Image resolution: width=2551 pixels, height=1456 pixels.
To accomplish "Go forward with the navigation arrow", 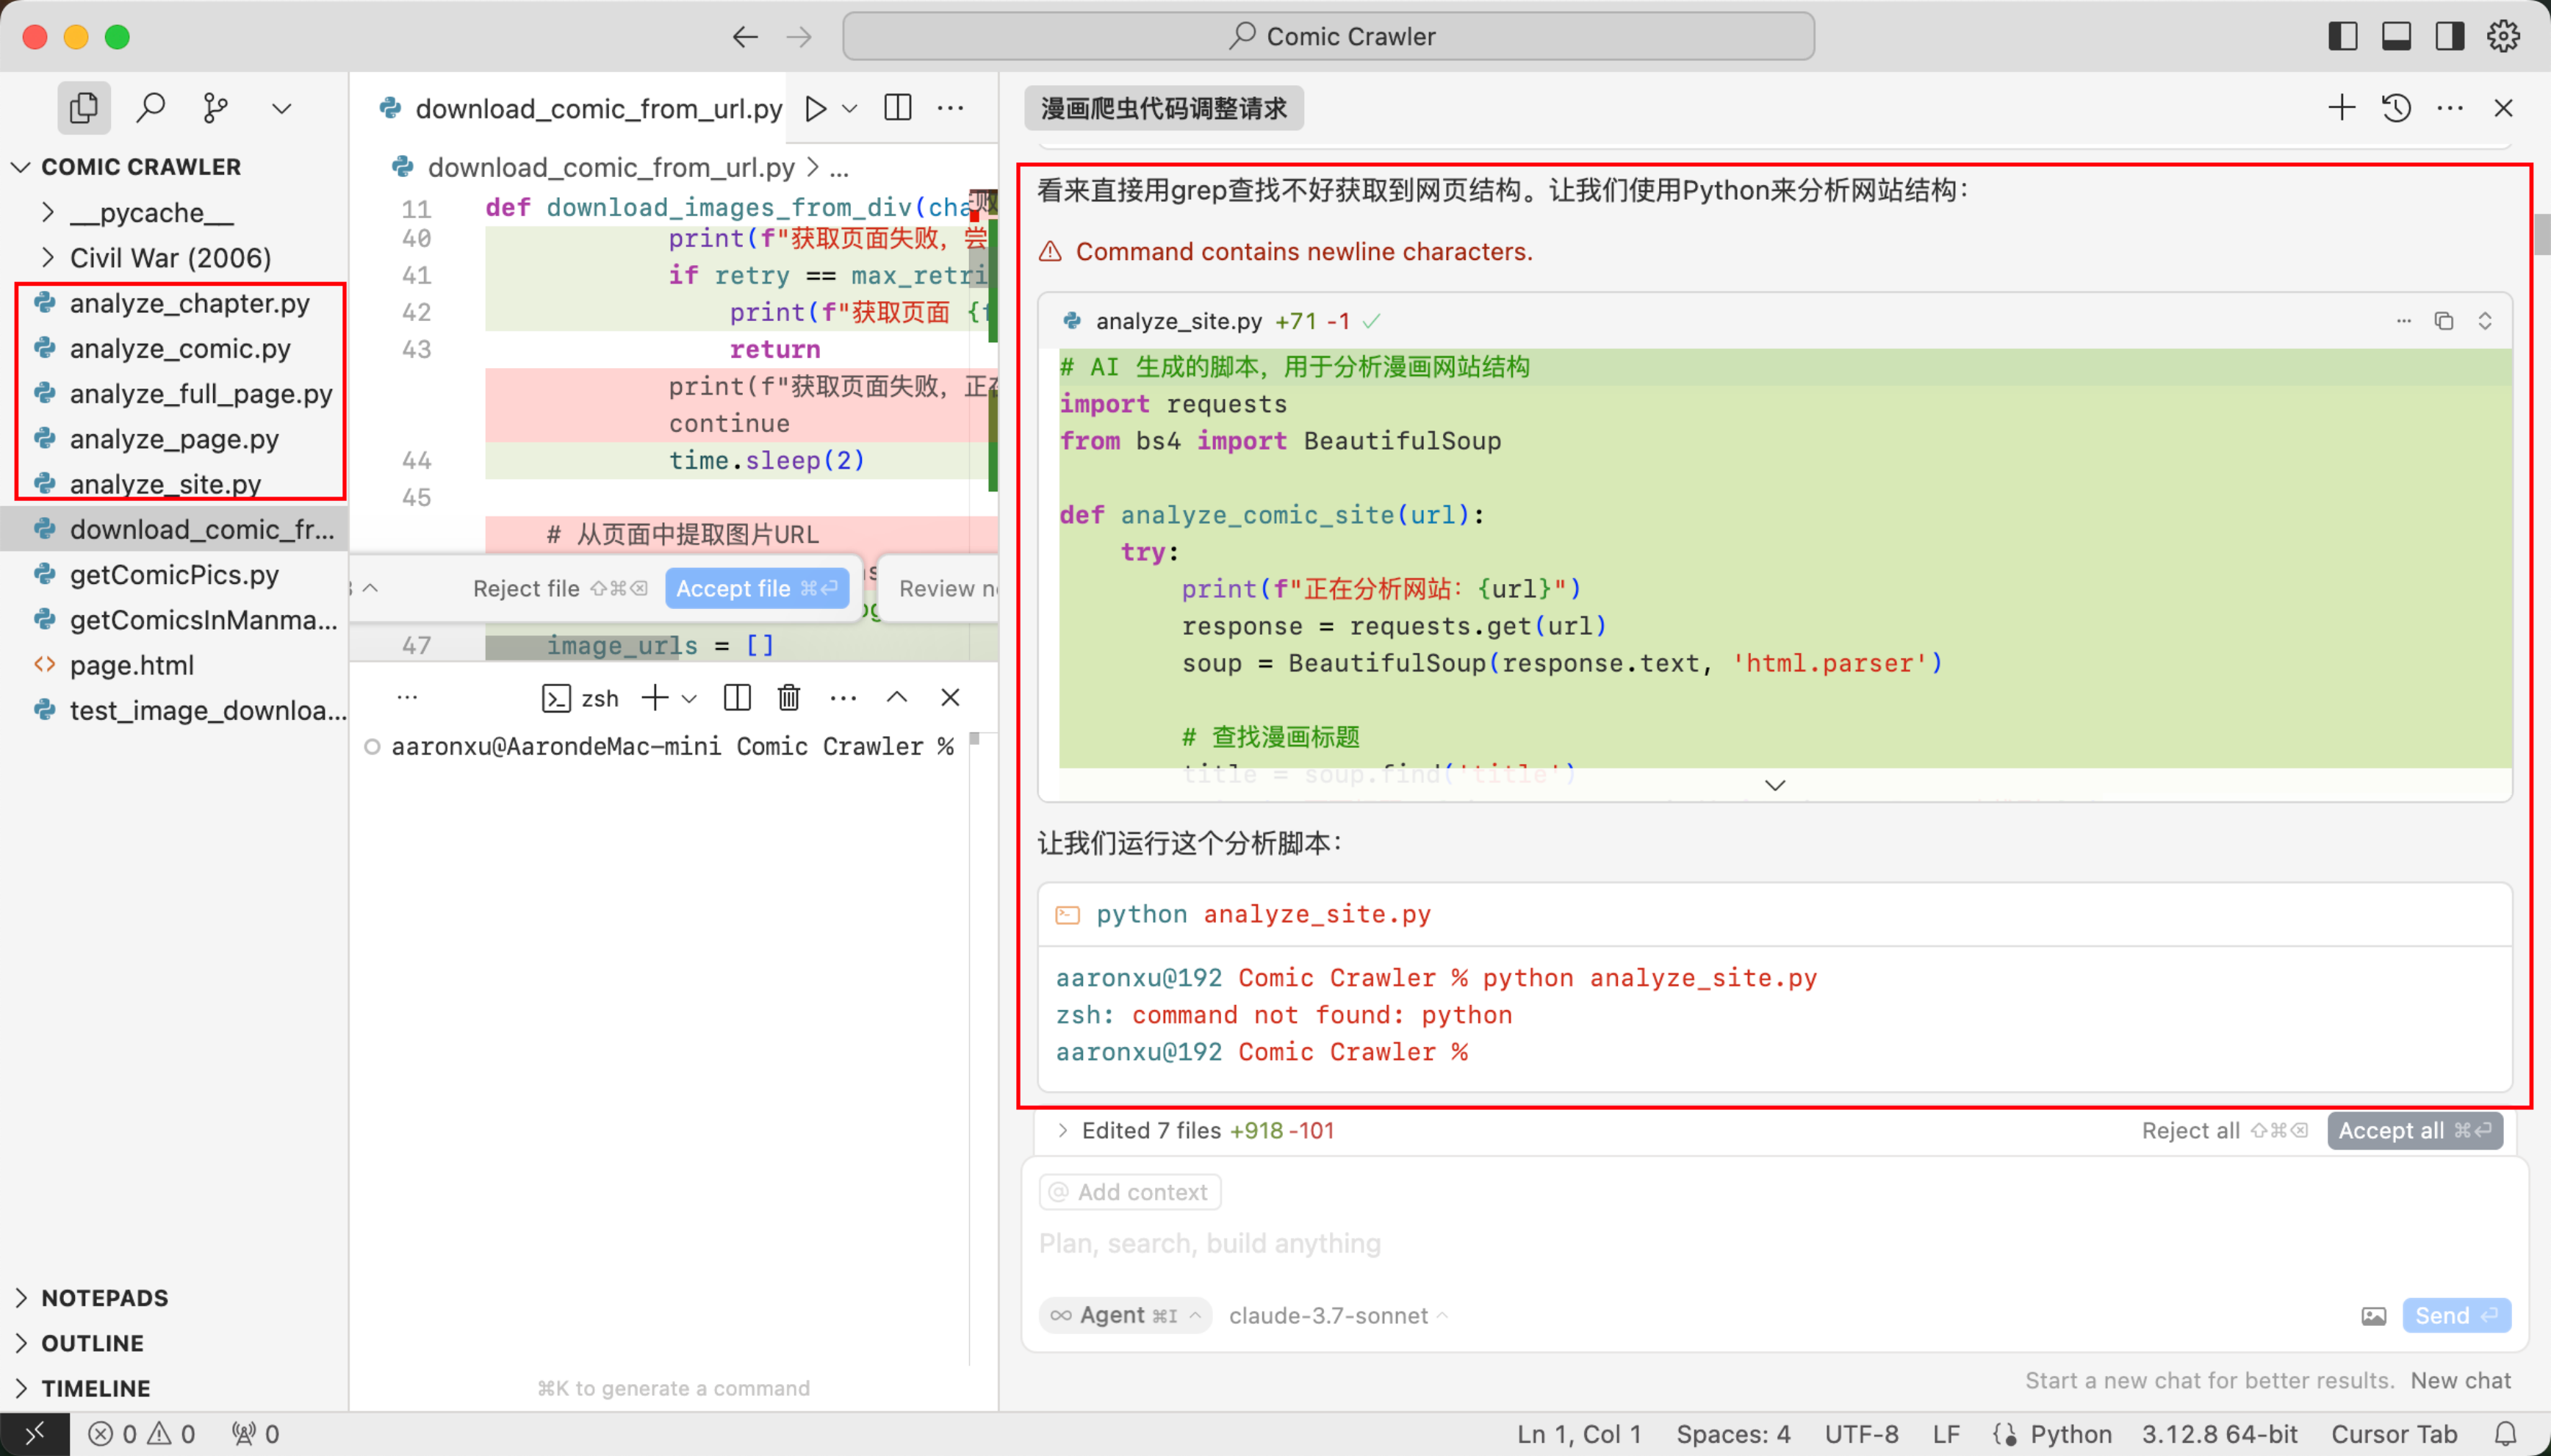I will tap(799, 37).
